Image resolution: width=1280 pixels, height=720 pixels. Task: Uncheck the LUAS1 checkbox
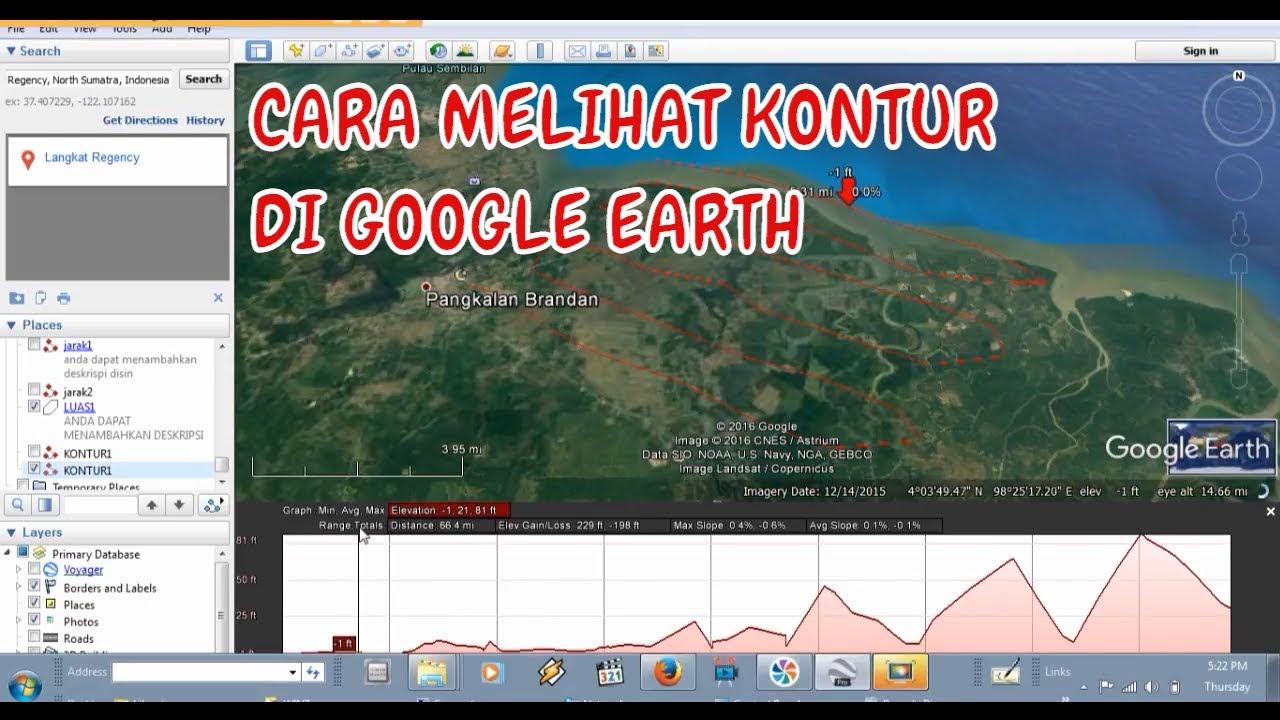pyautogui.click(x=34, y=407)
